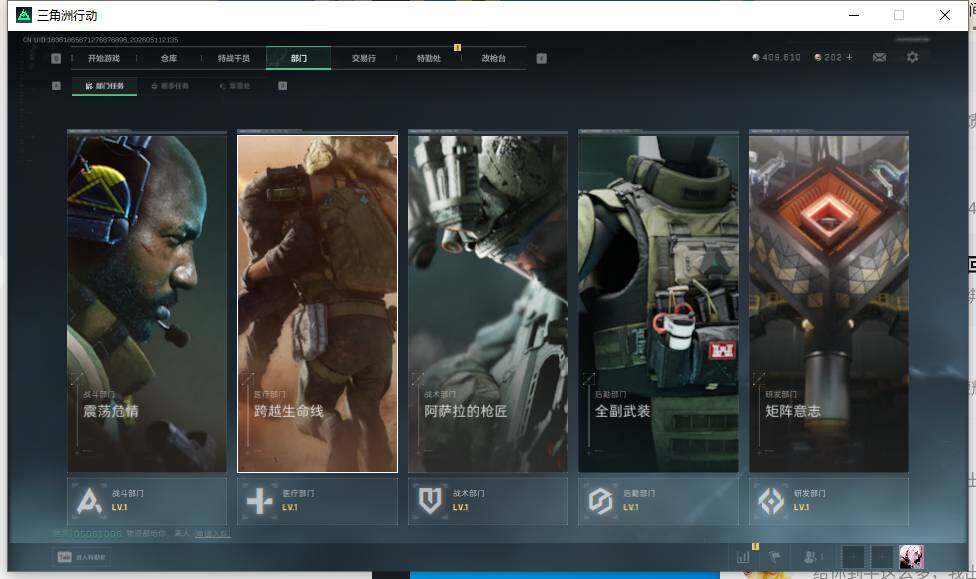Viewport: 976px width, 579px height.
Task: Click the 后勤部门 label in the bottom panel
Action: pos(639,493)
